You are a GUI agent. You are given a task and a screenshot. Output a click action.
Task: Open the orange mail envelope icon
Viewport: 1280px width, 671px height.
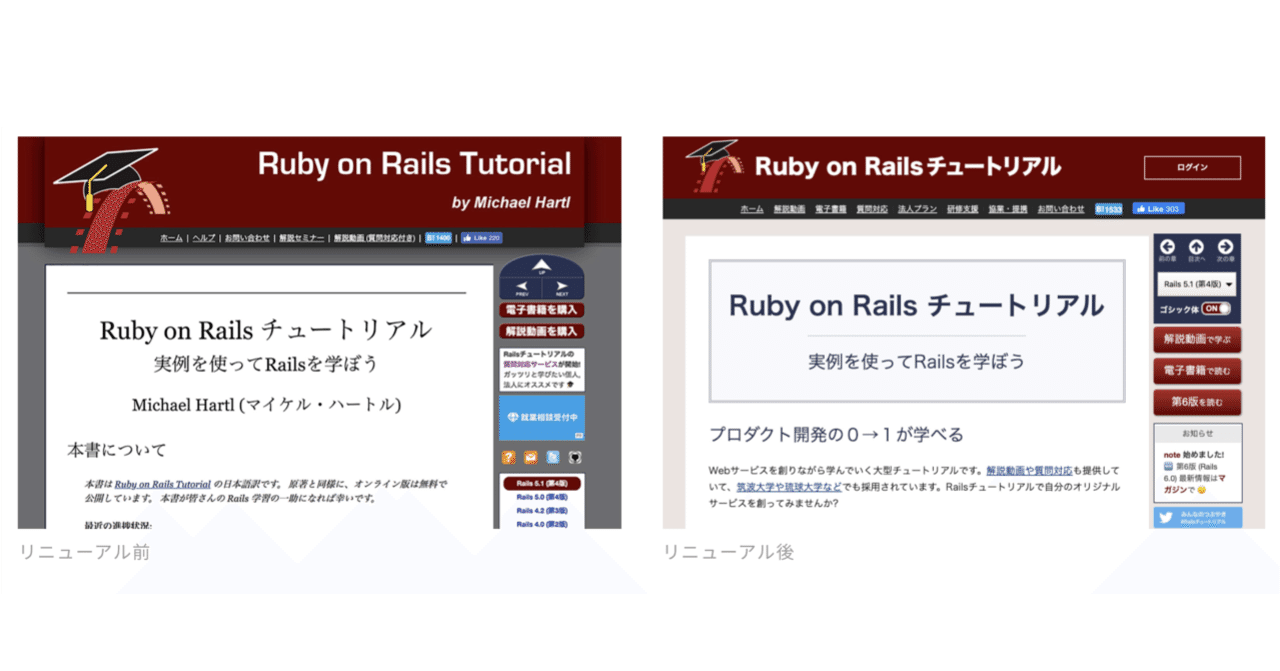pos(530,457)
